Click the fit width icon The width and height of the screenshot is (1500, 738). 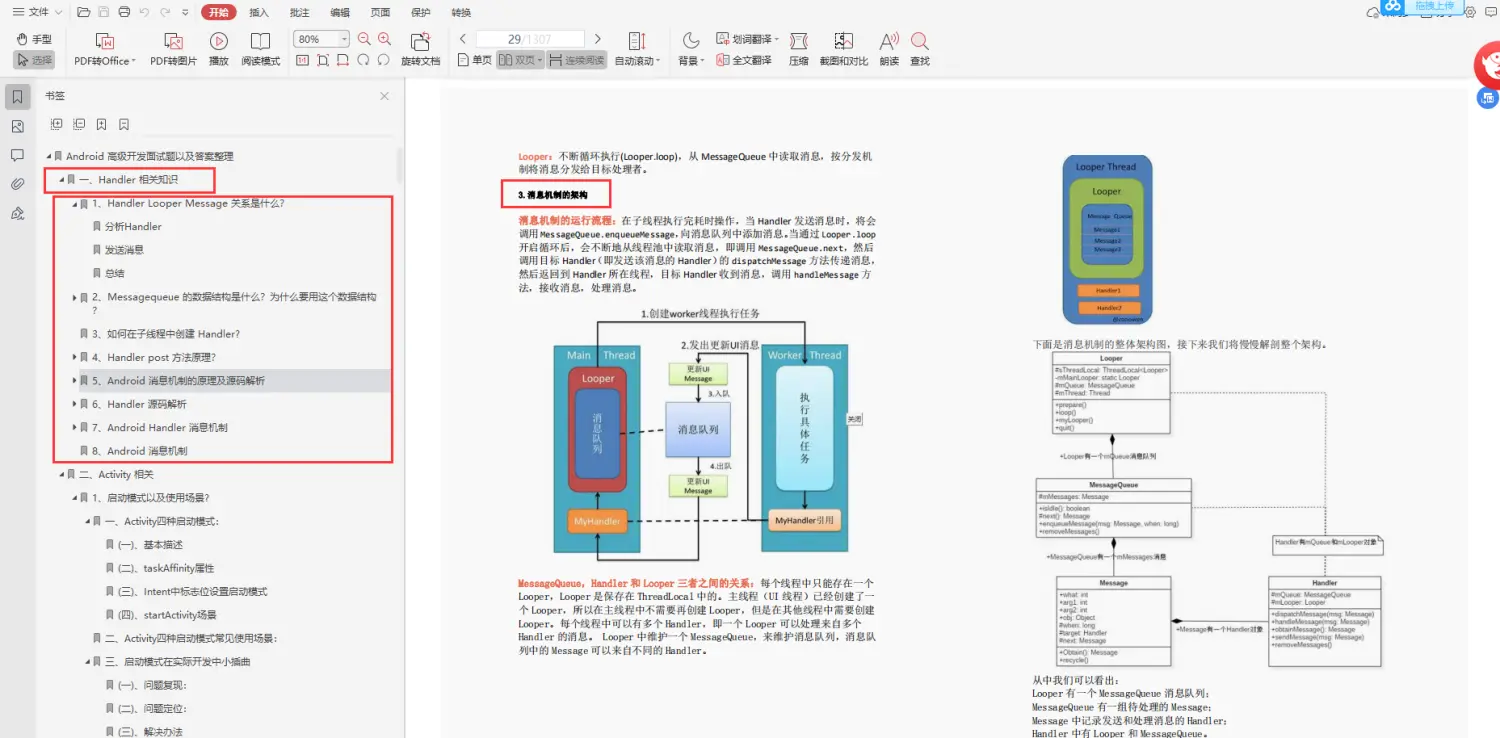coord(343,60)
